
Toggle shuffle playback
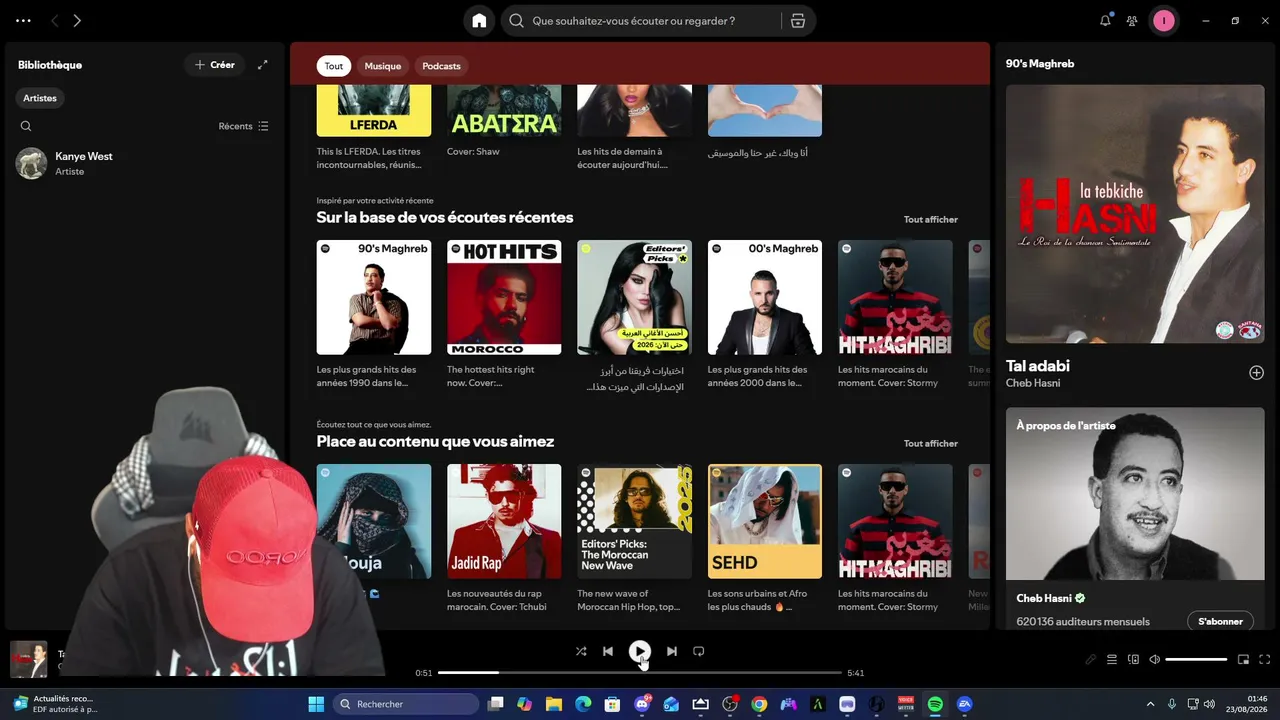pyautogui.click(x=581, y=651)
